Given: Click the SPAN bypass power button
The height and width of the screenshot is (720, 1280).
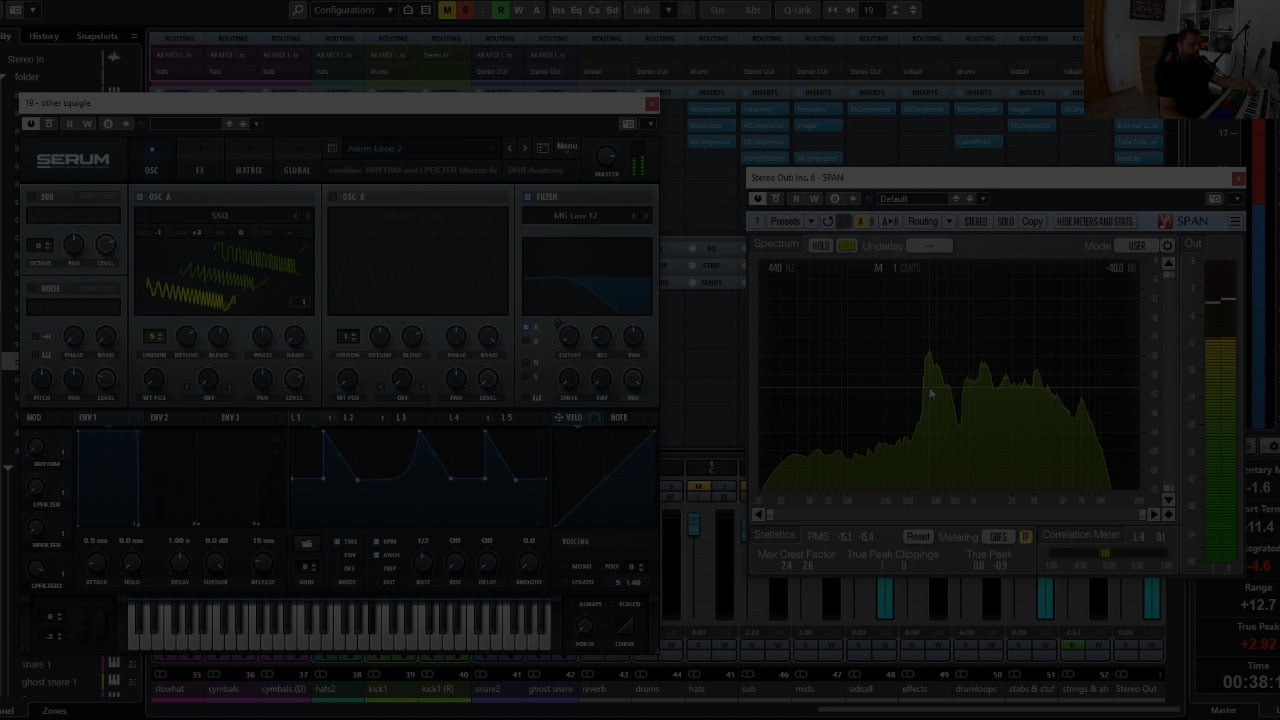Looking at the screenshot, I should [x=758, y=199].
